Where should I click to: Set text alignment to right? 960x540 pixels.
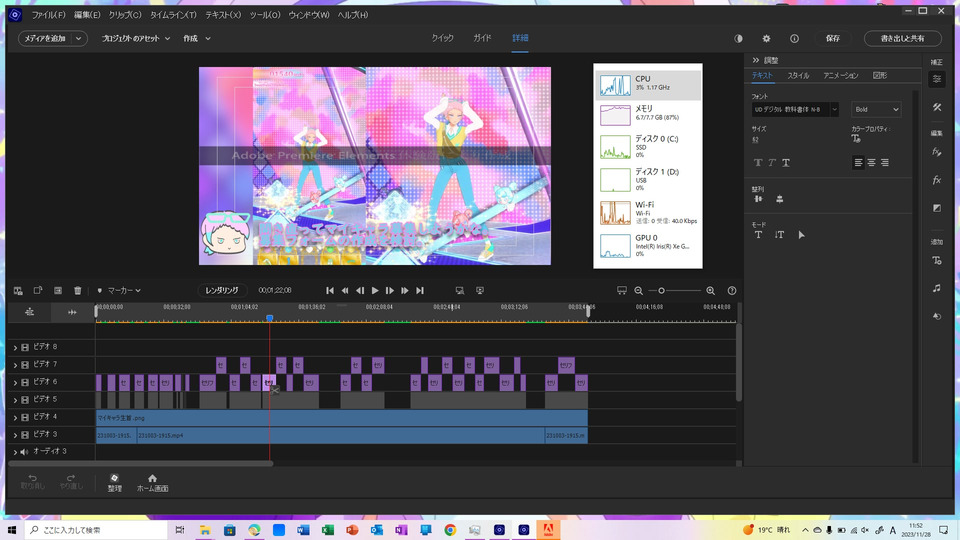coord(885,163)
